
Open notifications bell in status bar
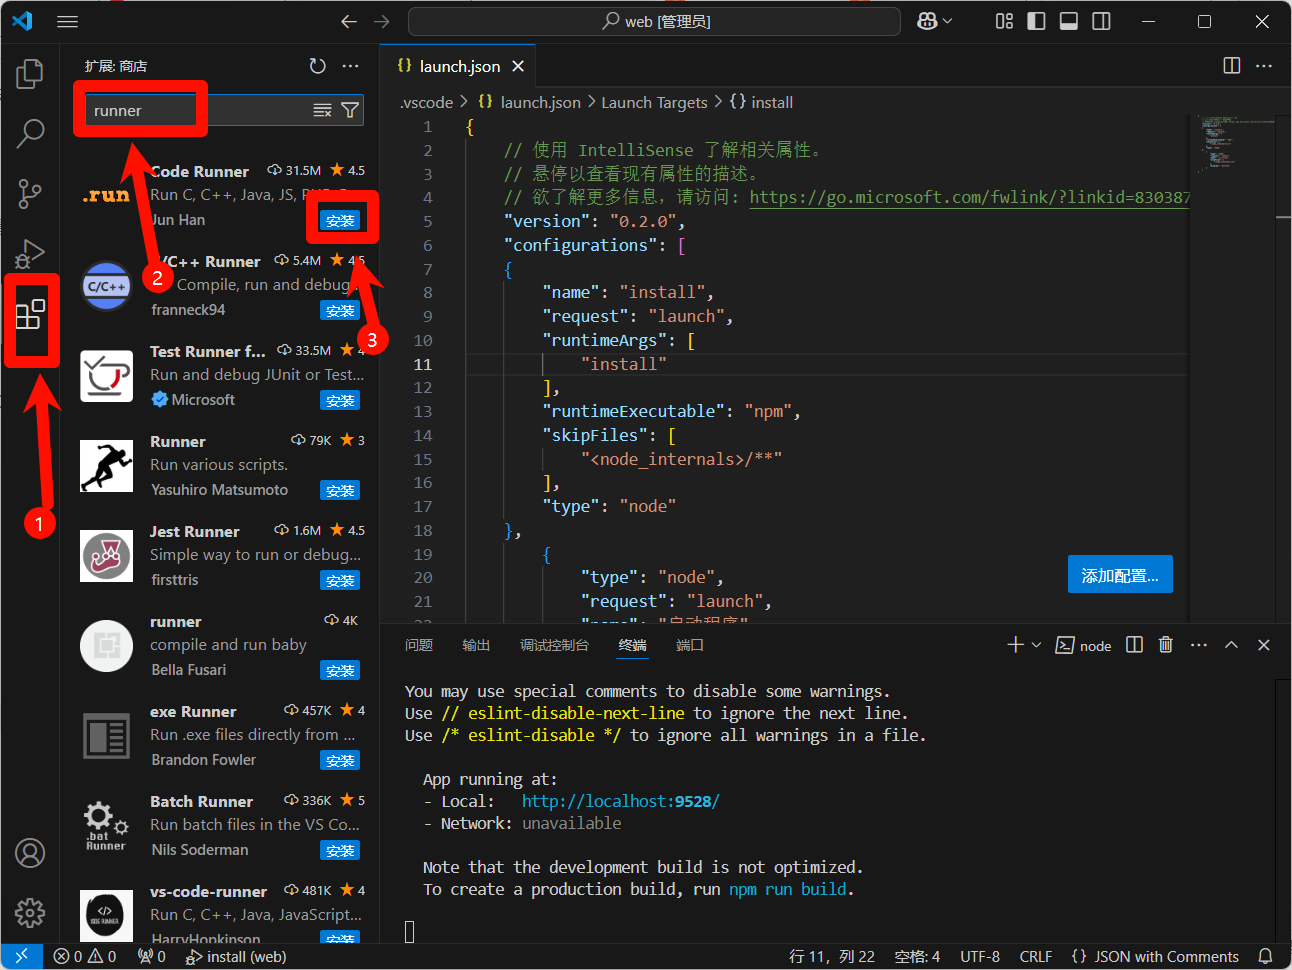(1266, 957)
